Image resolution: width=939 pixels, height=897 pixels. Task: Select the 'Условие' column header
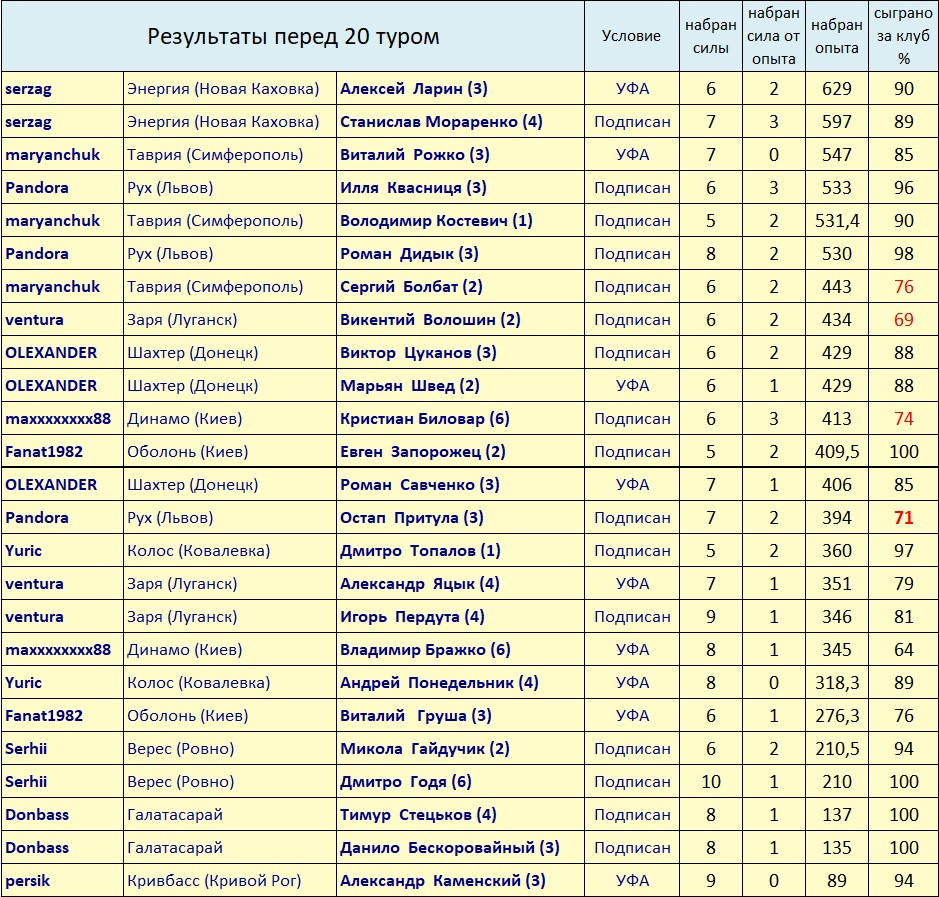point(631,36)
